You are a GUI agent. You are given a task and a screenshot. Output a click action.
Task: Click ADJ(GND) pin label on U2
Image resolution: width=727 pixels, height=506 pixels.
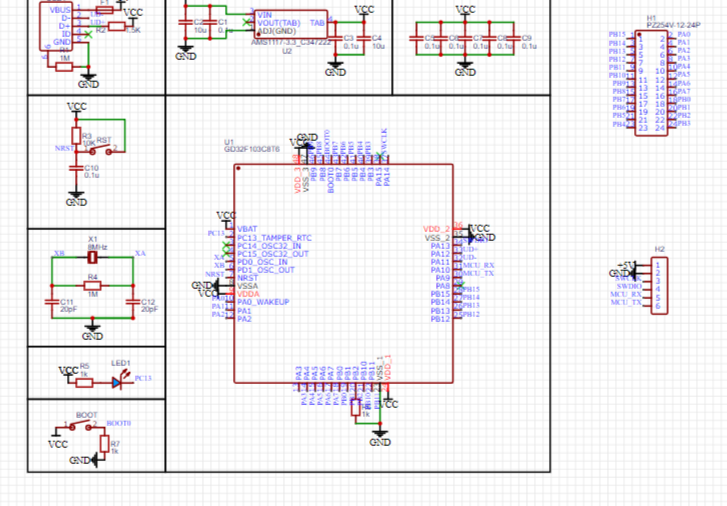(277, 31)
